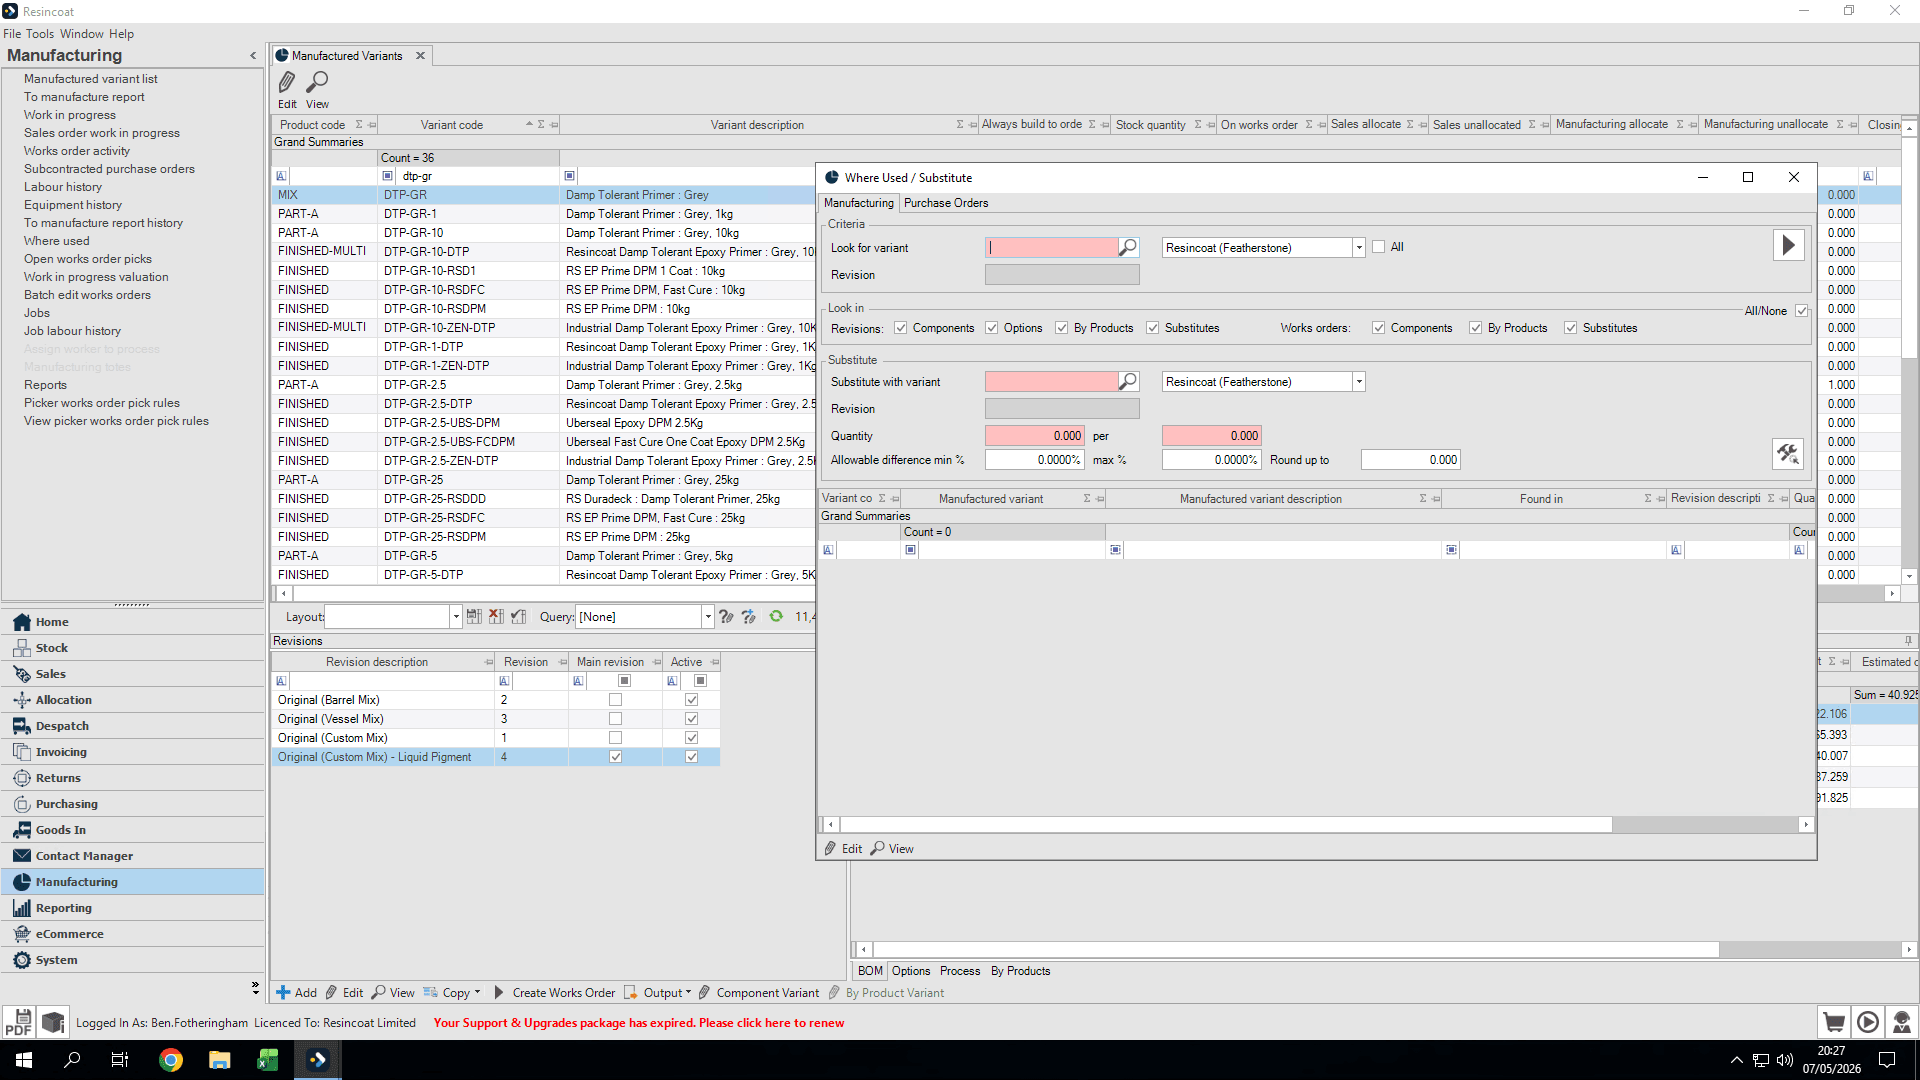The width and height of the screenshot is (1920, 1080).
Task: Open the Window menu
Action: click(x=82, y=34)
